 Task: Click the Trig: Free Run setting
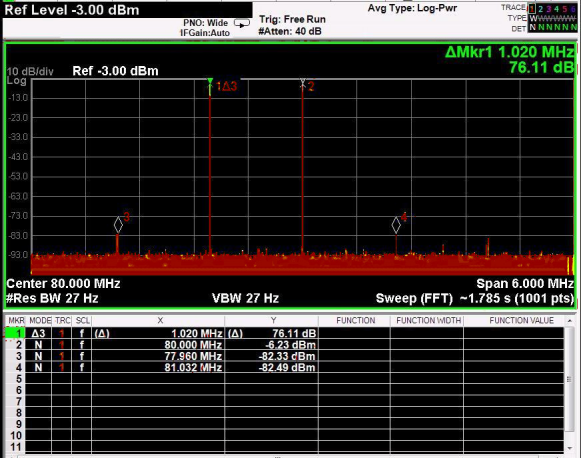pos(292,19)
